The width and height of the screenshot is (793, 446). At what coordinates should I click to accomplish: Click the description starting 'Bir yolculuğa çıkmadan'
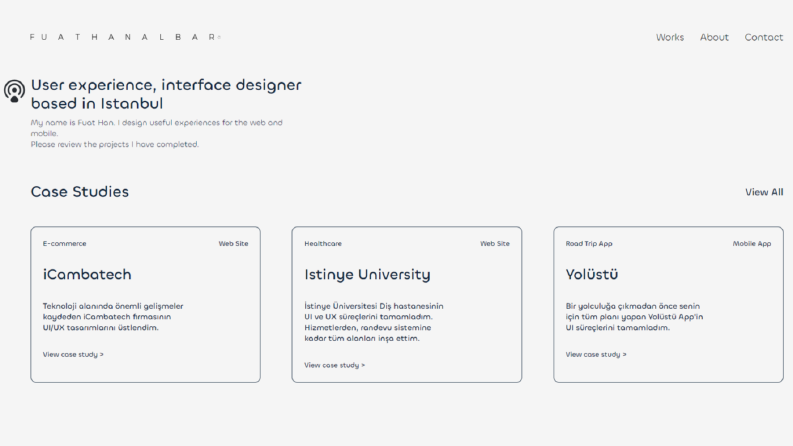(x=634, y=317)
